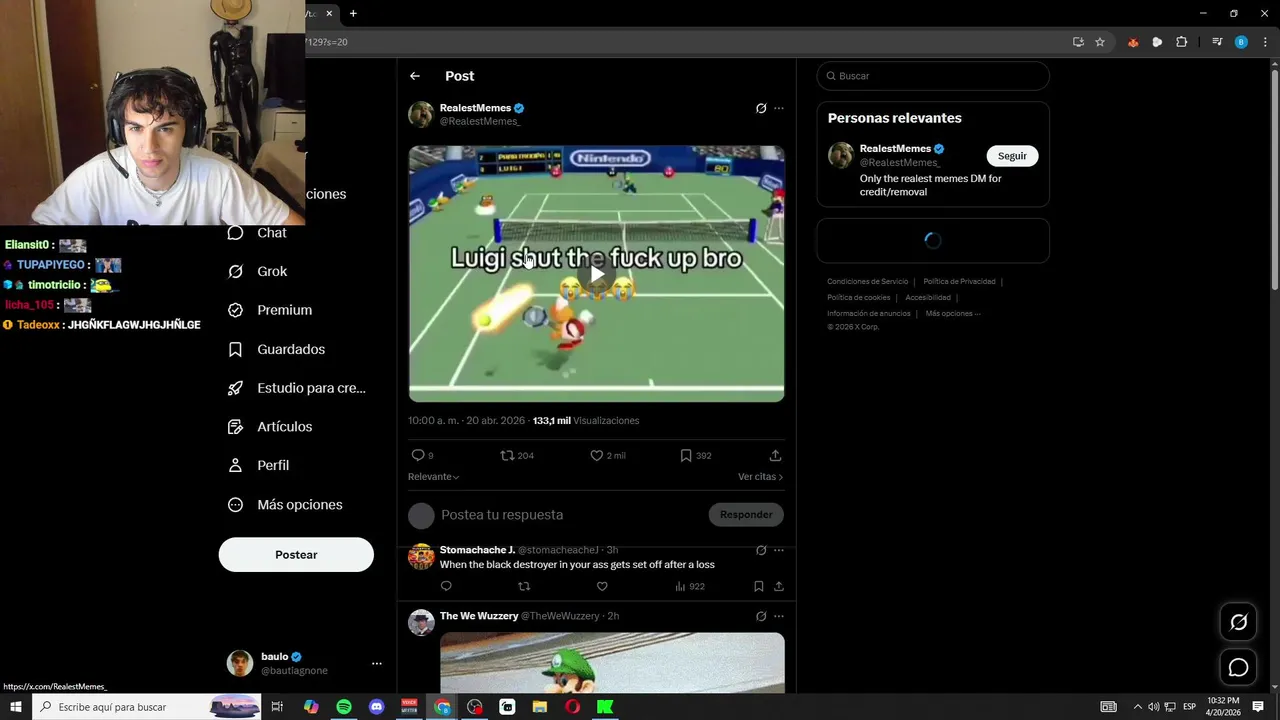Viewport: 1280px width, 720px height.
Task: Open more options on RealestMemes post
Action: click(x=779, y=108)
